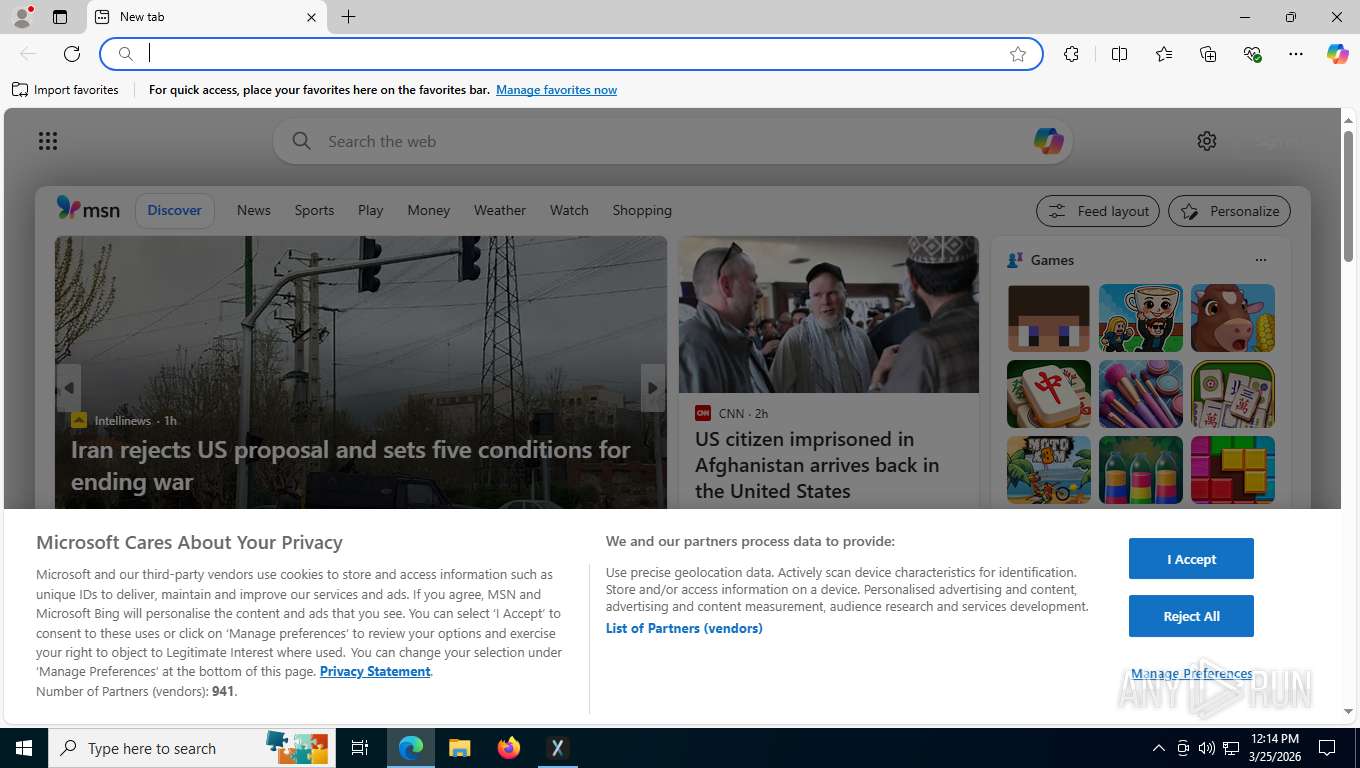This screenshot has height=768, width=1360.
Task: Open File Explorer from taskbar
Action: (459, 748)
